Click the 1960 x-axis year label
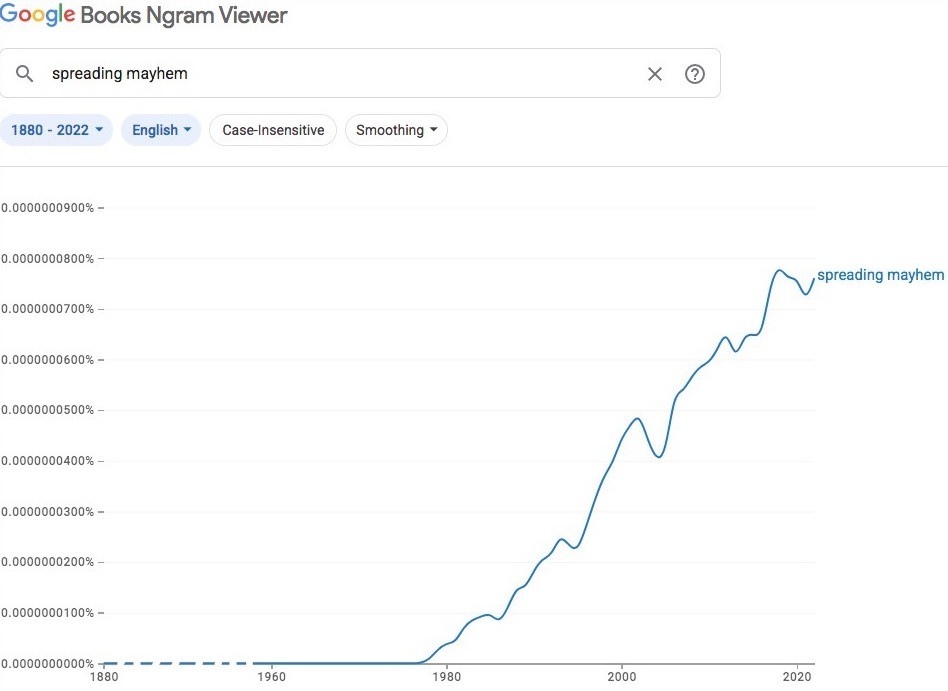 click(x=271, y=677)
